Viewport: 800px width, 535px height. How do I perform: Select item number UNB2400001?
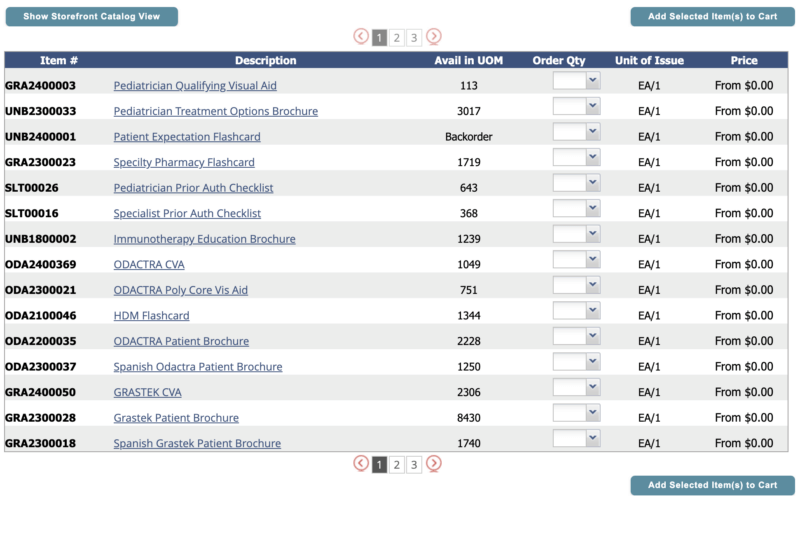[40, 137]
